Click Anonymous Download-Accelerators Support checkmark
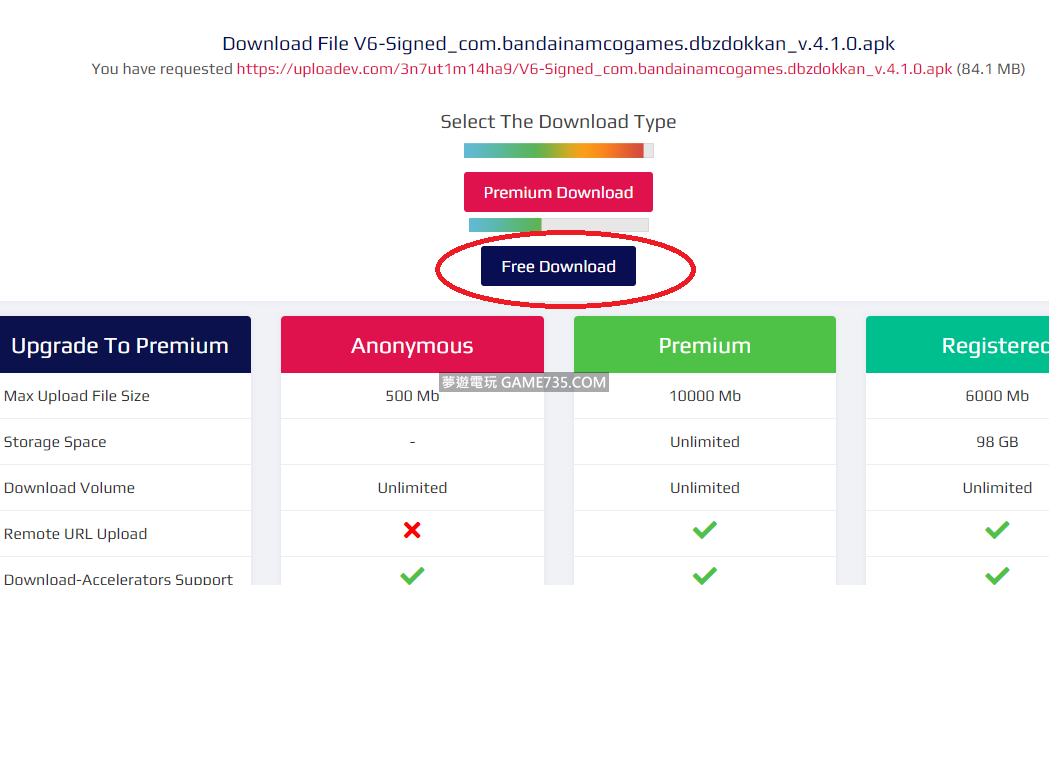 pos(412,576)
